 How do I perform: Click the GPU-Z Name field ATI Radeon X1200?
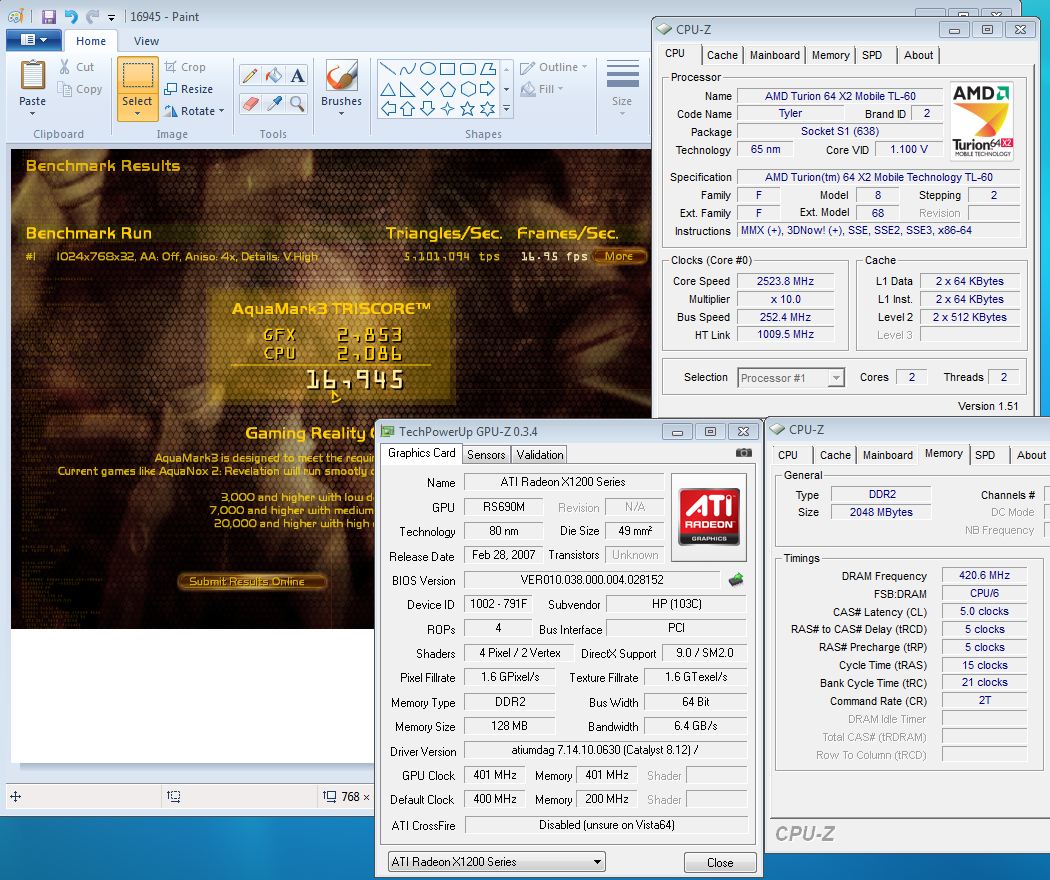pos(563,482)
